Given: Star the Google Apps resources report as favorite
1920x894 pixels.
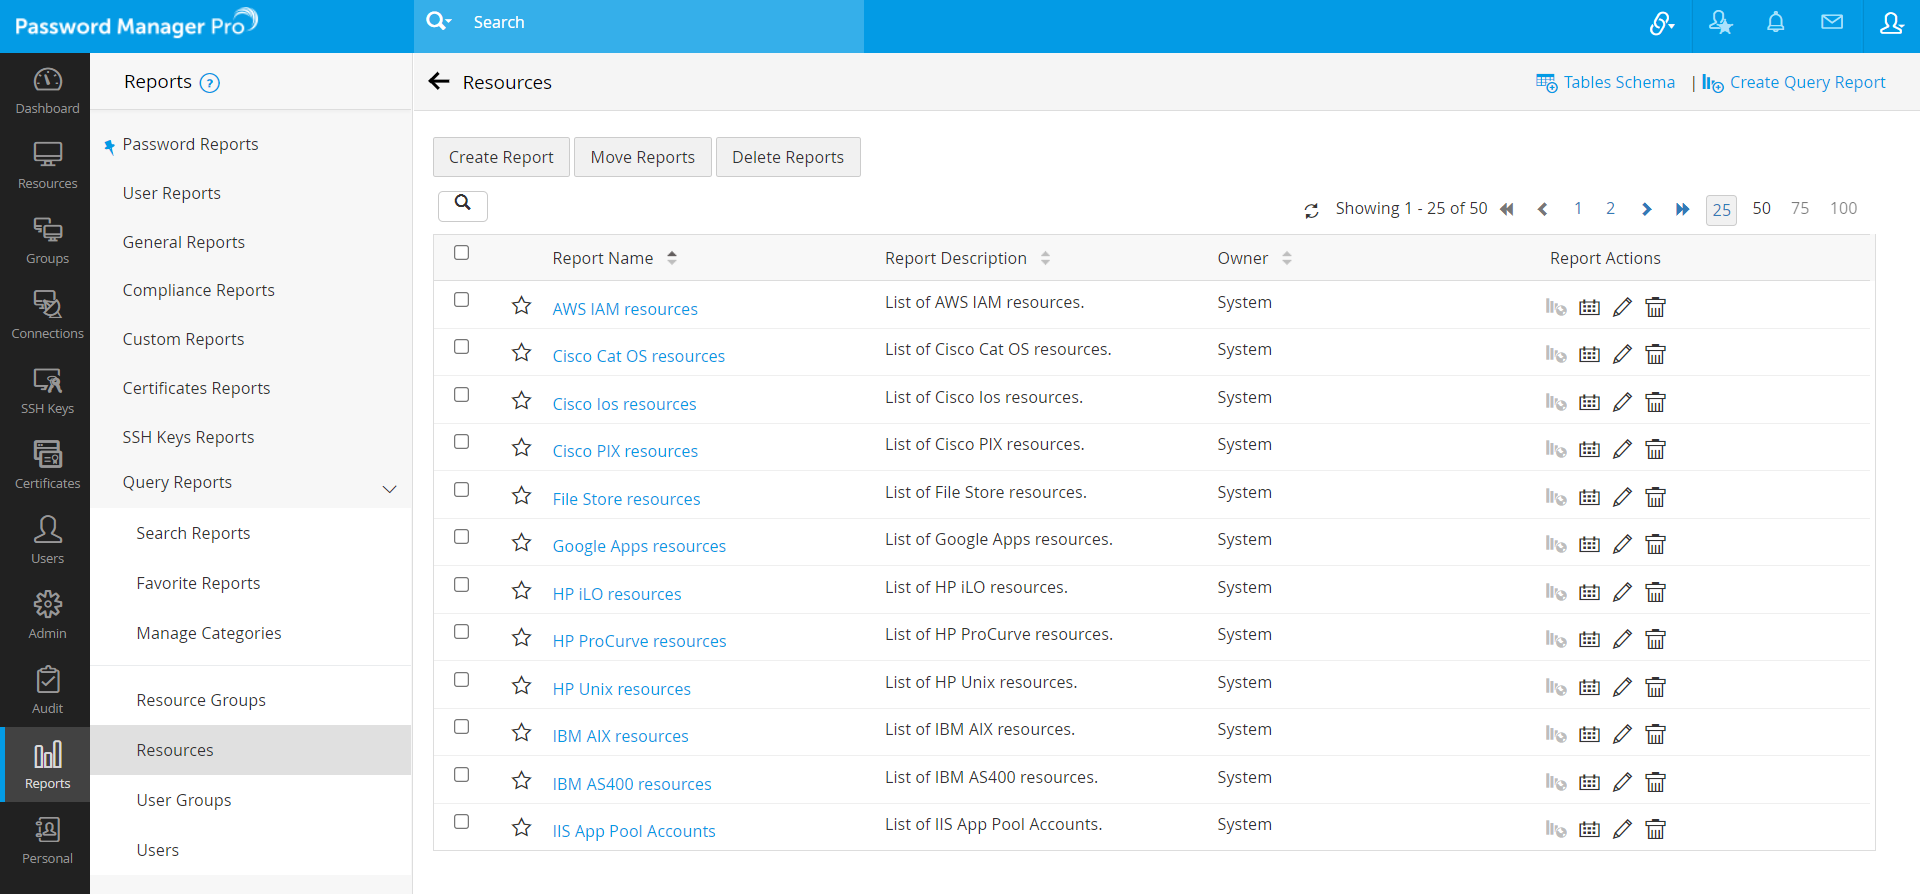Looking at the screenshot, I should click(521, 542).
